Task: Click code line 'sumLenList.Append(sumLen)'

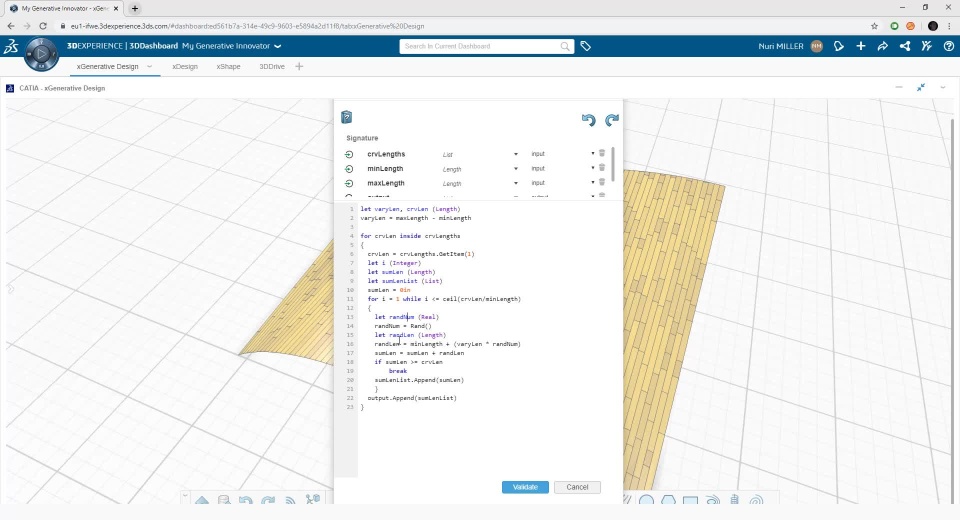Action: click(419, 380)
